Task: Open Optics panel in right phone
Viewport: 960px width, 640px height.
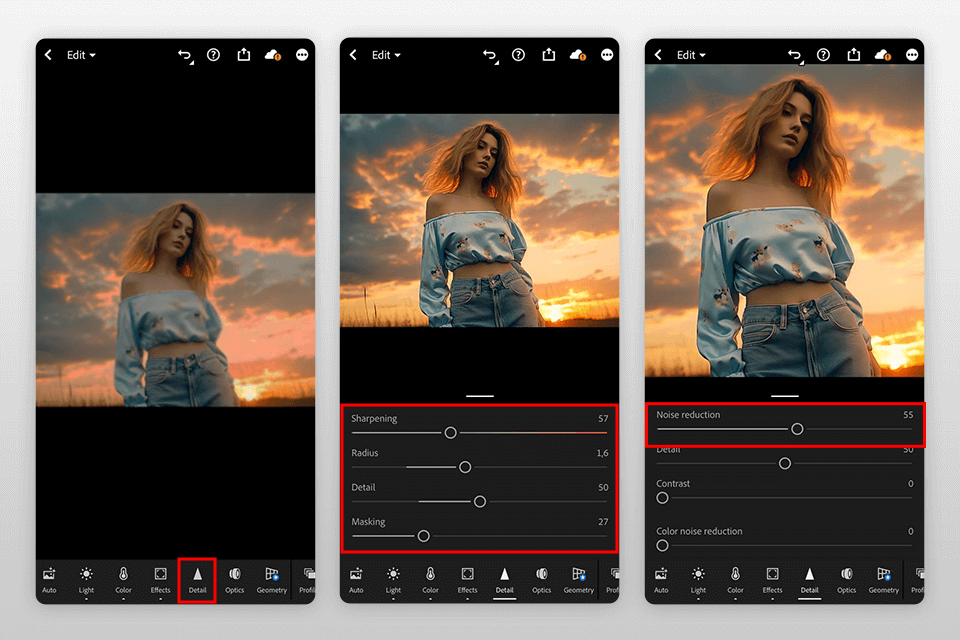Action: click(x=847, y=580)
